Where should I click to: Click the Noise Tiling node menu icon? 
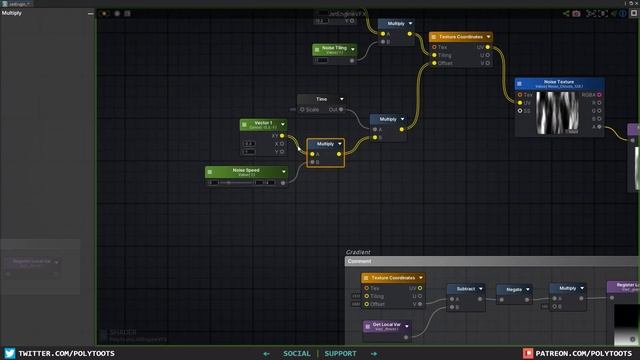317,50
